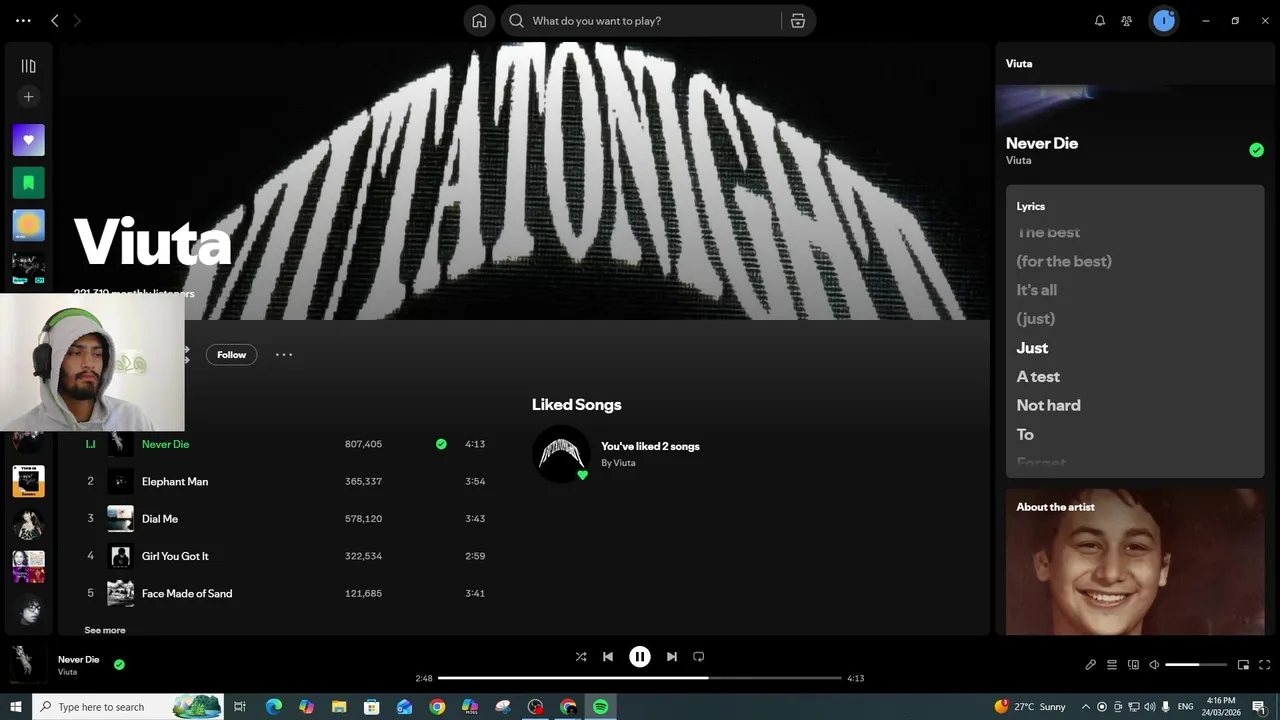Jump to lyric line (for the best)

[x=1064, y=261]
